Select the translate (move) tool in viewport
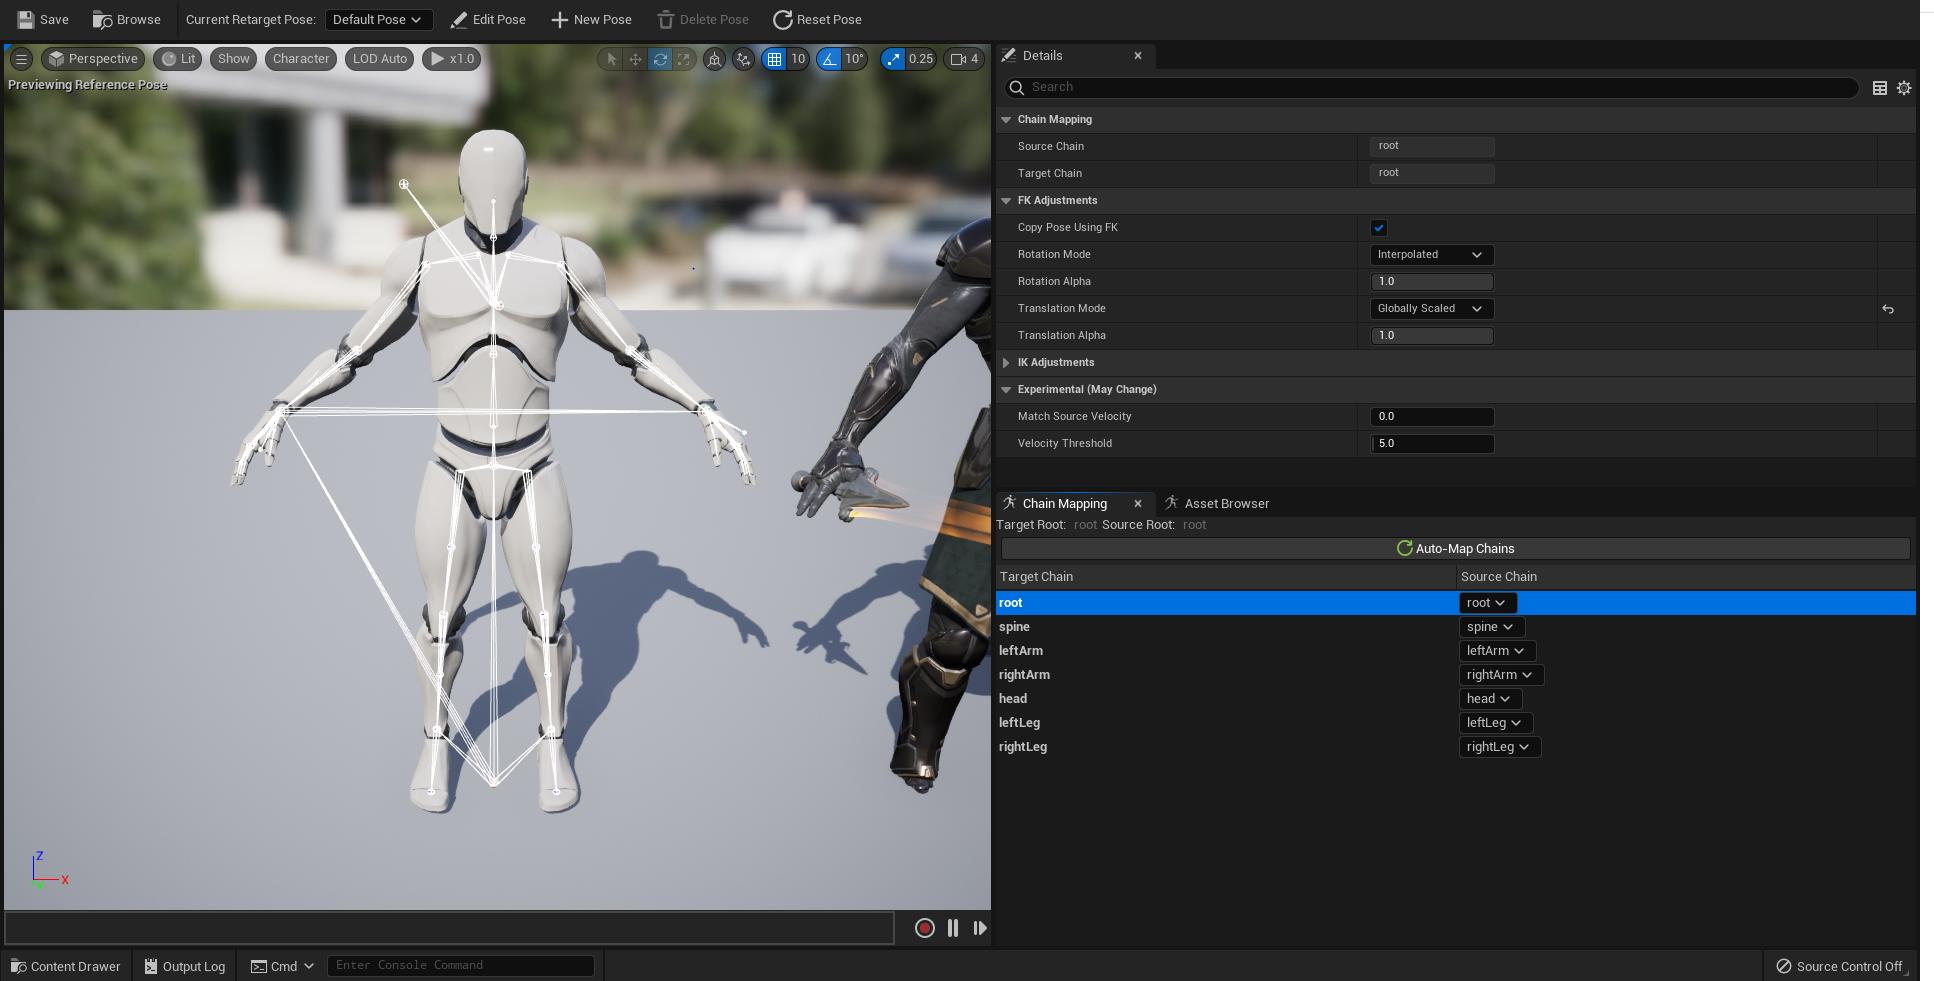Image resolution: width=1934 pixels, height=981 pixels. pos(635,59)
